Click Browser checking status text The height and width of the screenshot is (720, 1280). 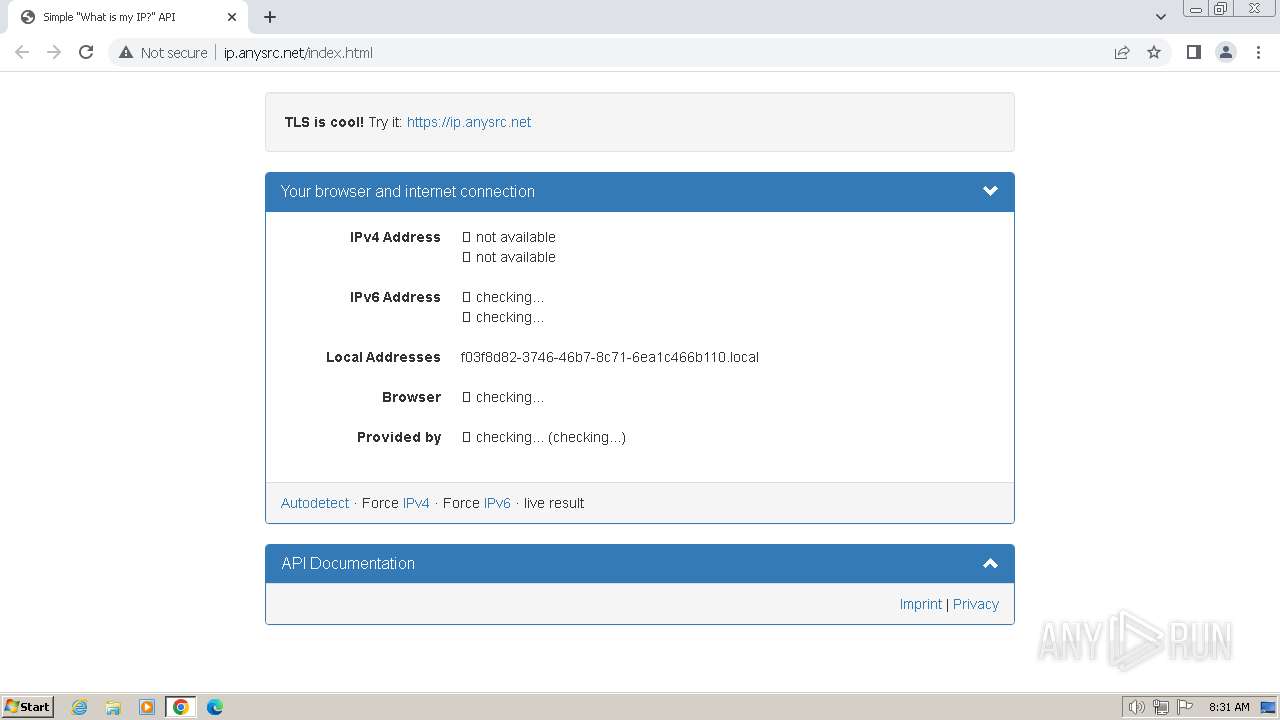(x=503, y=397)
